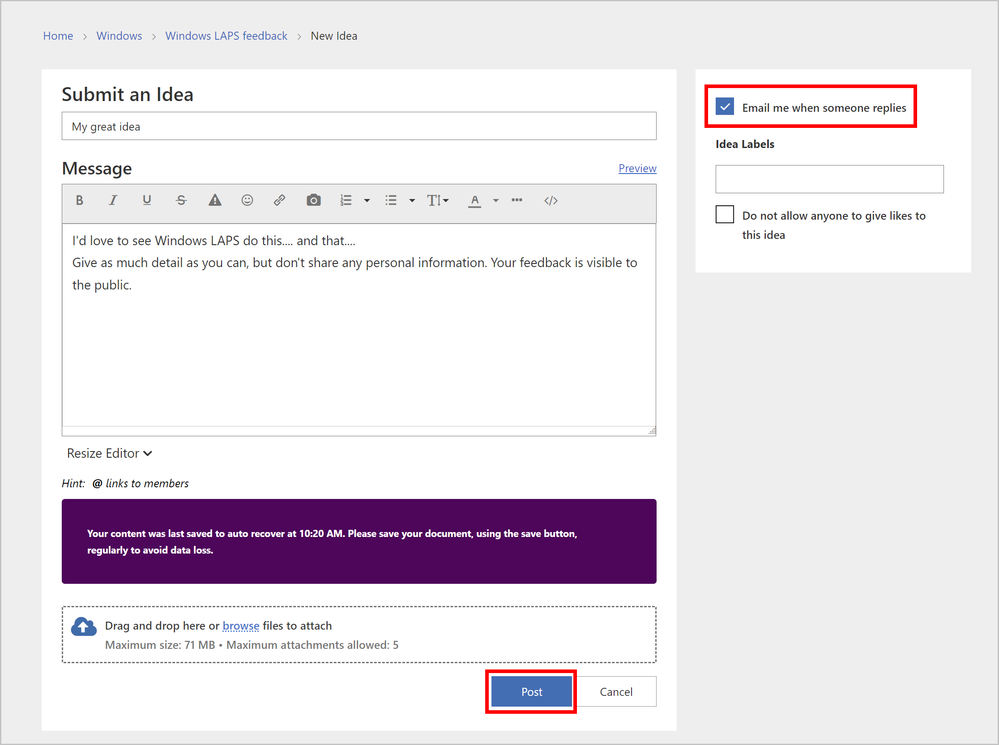Click the 'Submit an Idea' heading

(127, 94)
